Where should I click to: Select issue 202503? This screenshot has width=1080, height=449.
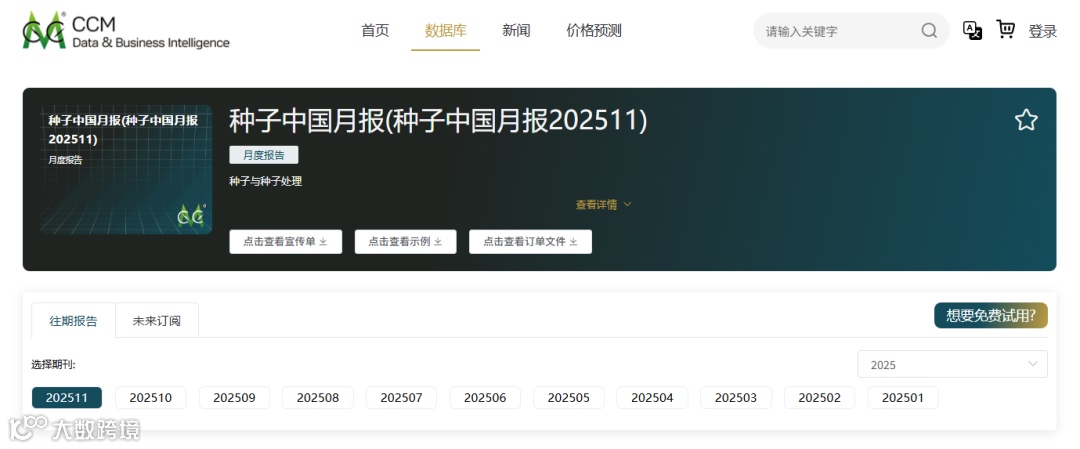(x=736, y=397)
